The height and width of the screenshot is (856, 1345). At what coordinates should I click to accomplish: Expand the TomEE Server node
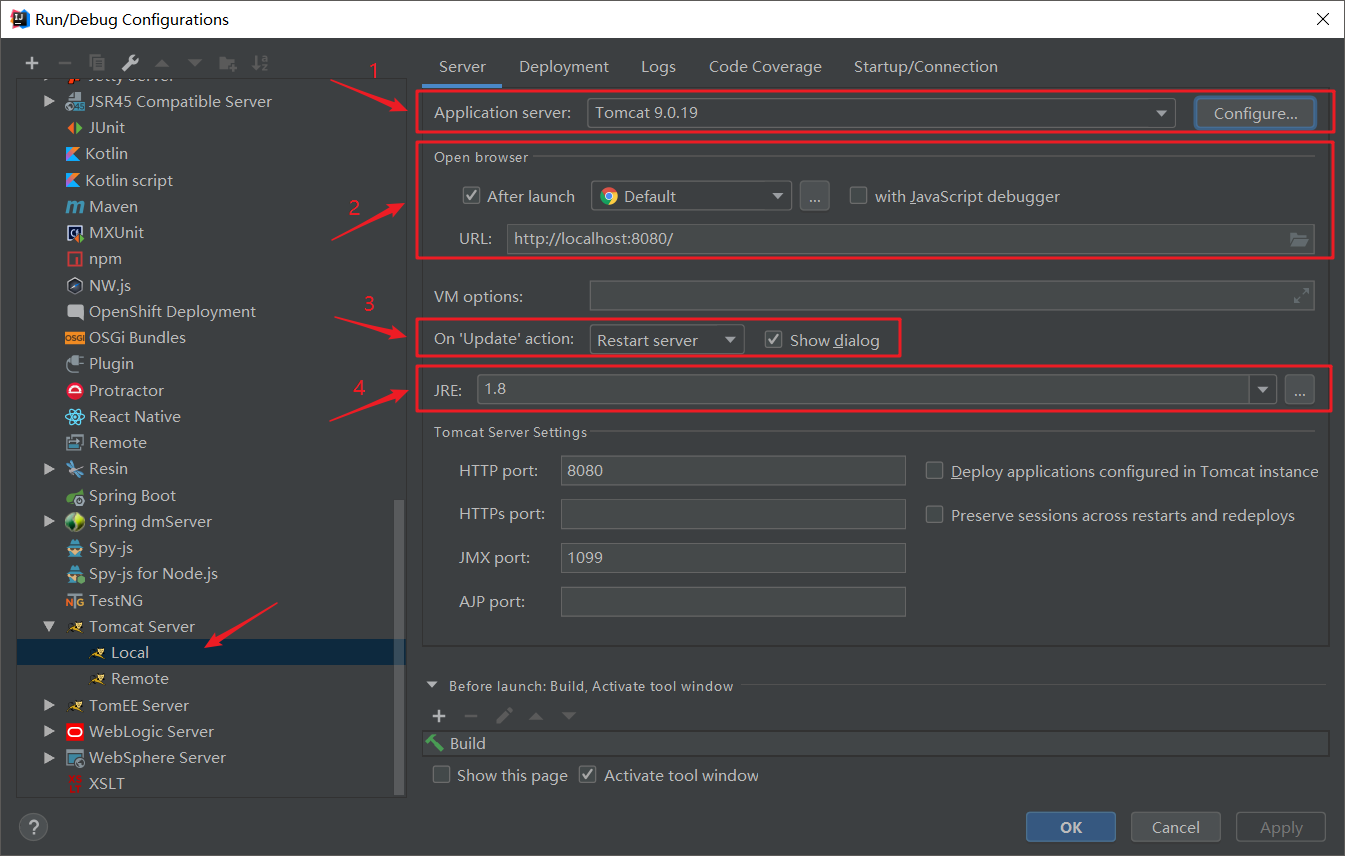tap(49, 706)
